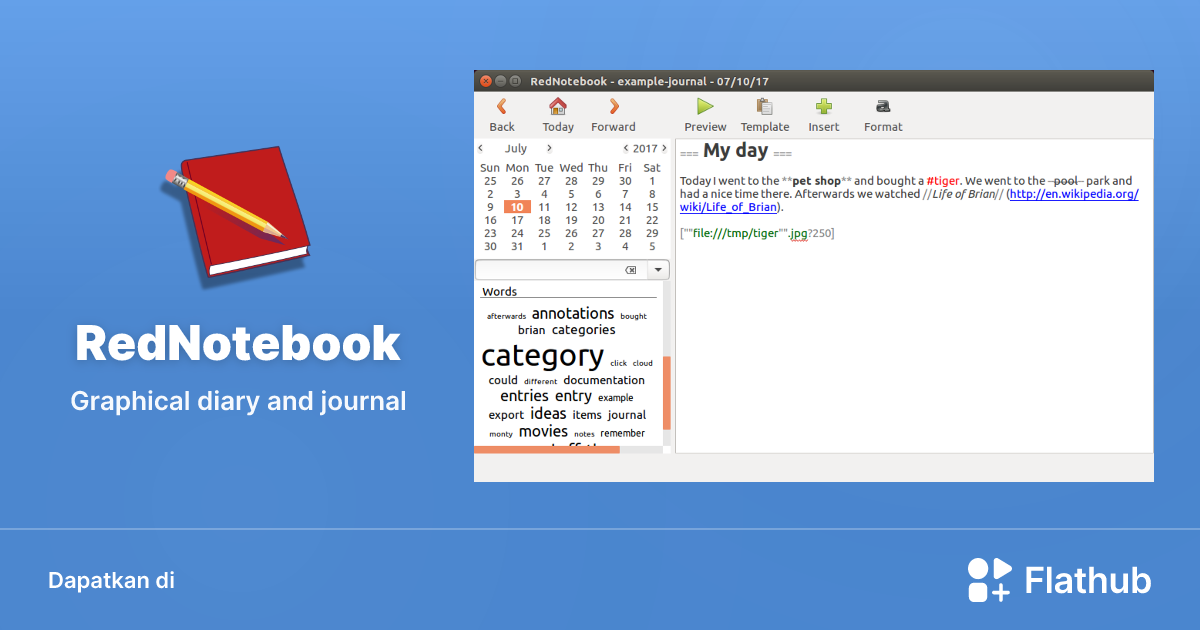Click the 'category' word in the word cloud

[541, 356]
